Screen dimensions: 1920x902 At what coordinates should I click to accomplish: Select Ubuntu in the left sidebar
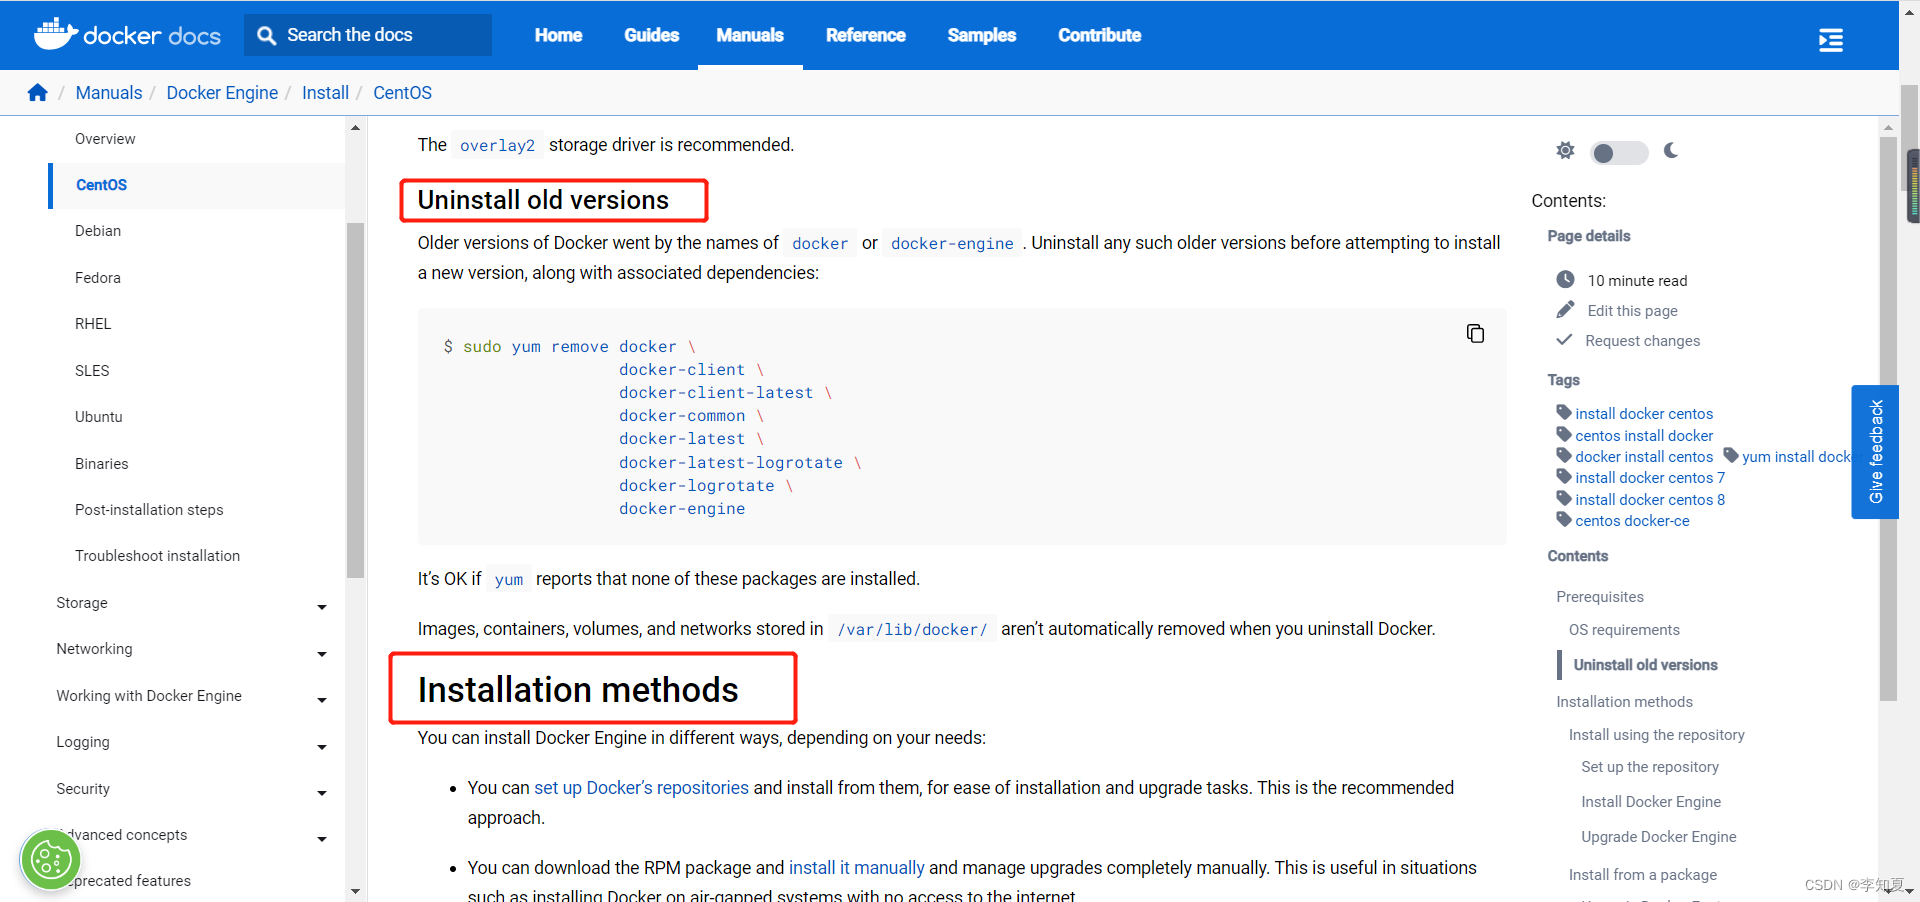pyautogui.click(x=99, y=417)
